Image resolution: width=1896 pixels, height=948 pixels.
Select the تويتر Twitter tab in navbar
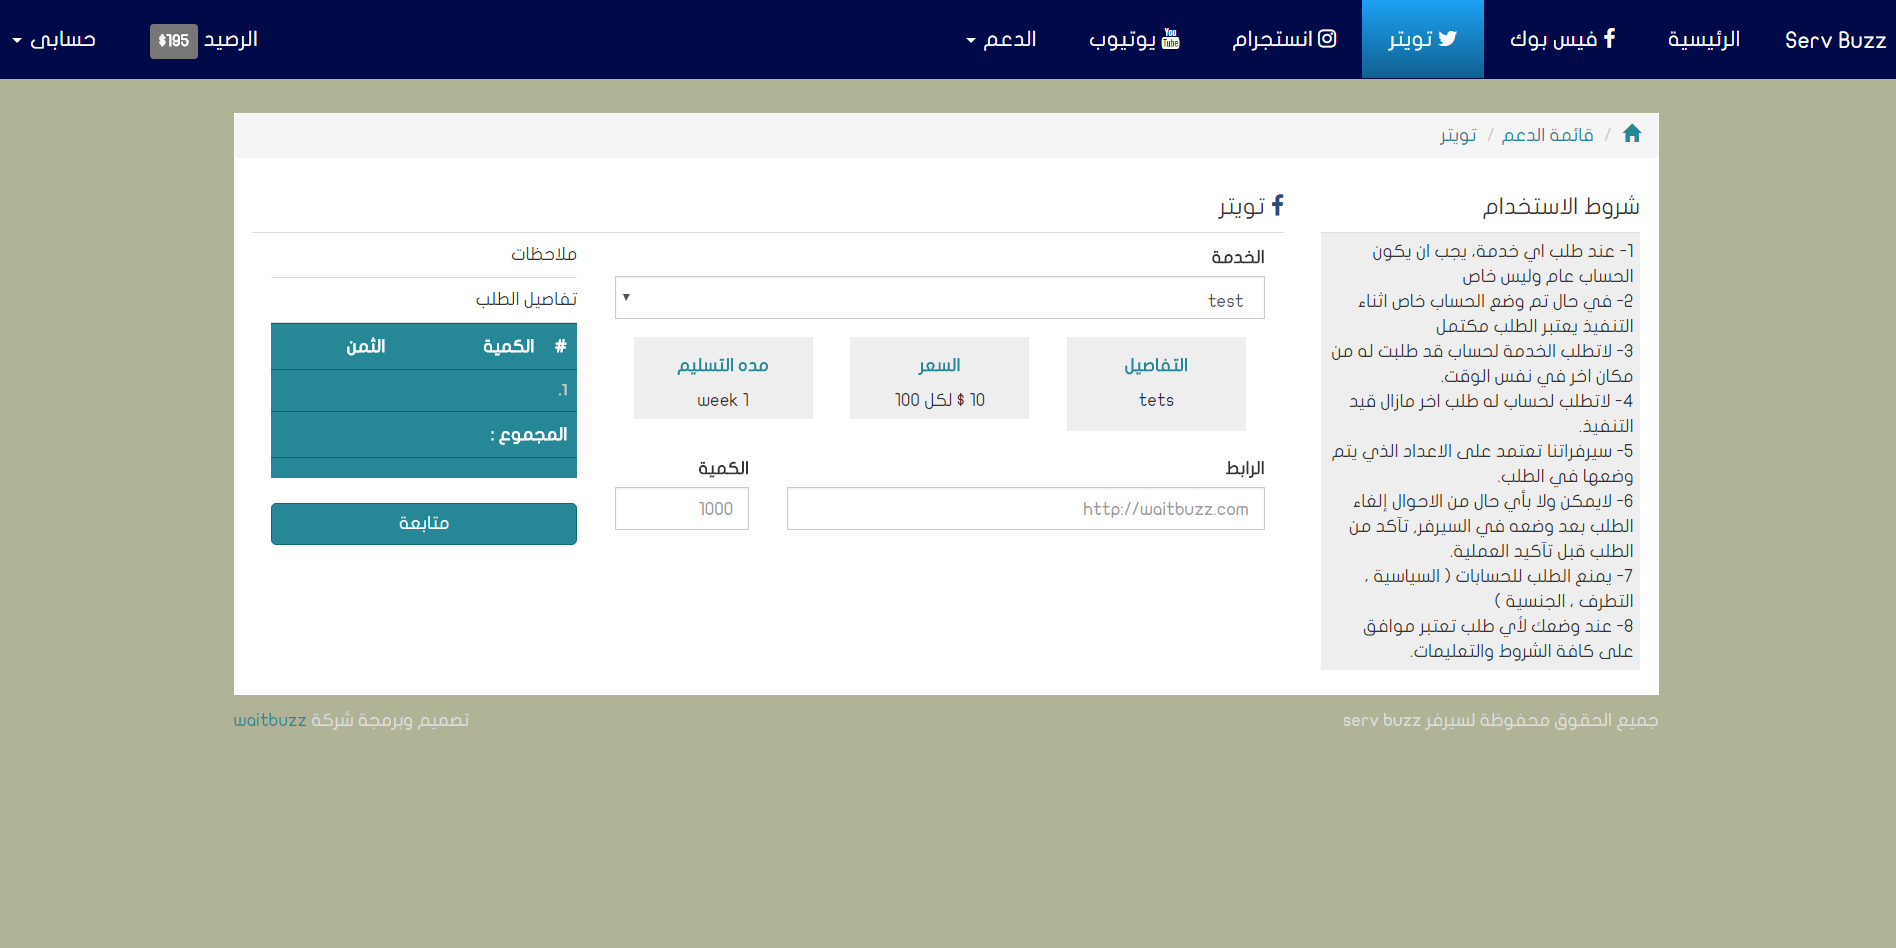point(1422,39)
